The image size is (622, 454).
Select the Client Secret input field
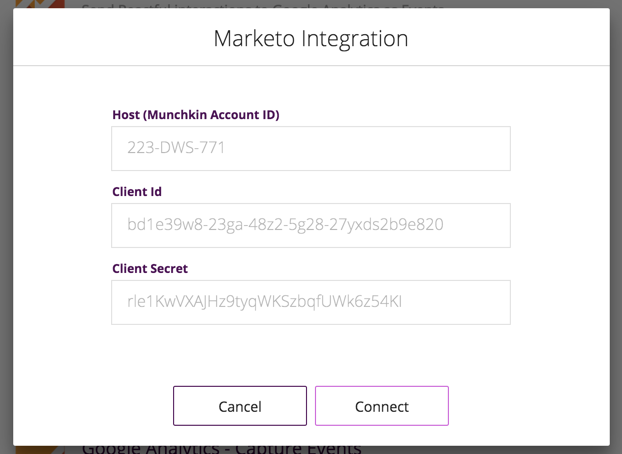click(x=310, y=302)
